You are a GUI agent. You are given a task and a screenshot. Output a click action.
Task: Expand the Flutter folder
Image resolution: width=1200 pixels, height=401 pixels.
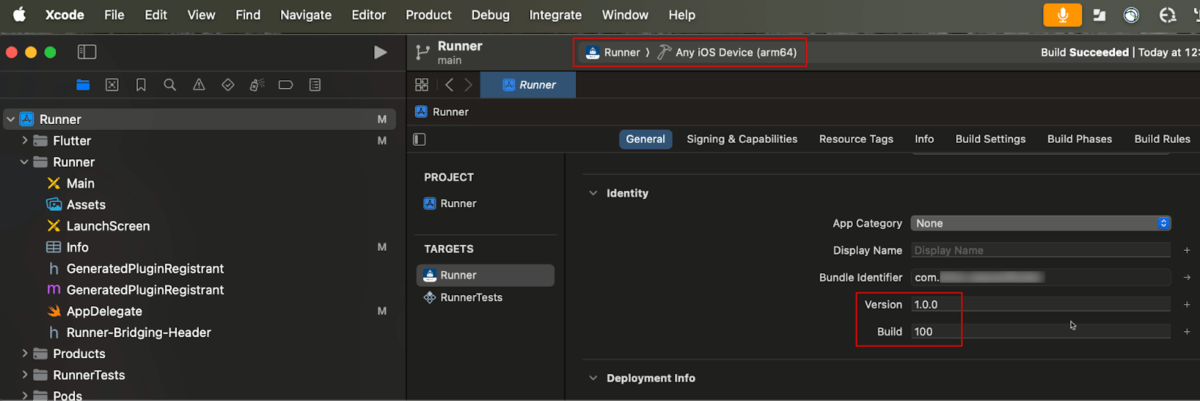click(x=25, y=141)
